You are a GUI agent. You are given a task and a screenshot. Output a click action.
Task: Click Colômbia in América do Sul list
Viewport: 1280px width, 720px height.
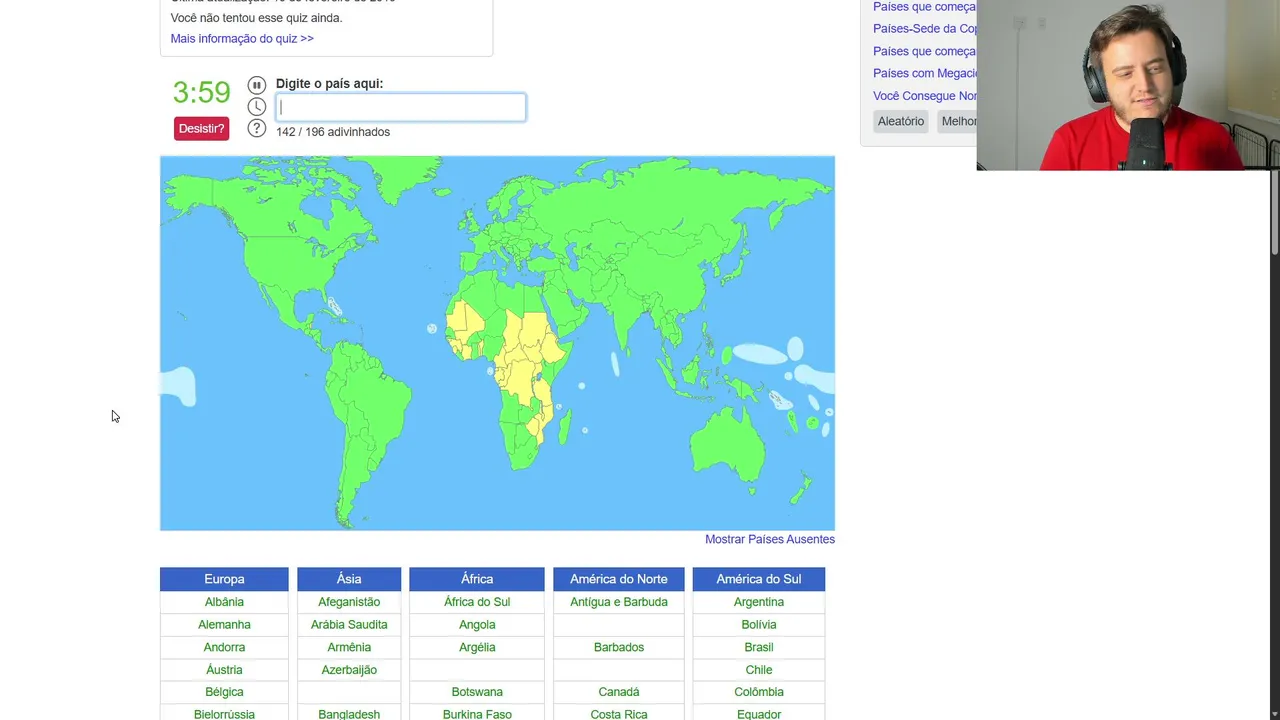tap(759, 692)
